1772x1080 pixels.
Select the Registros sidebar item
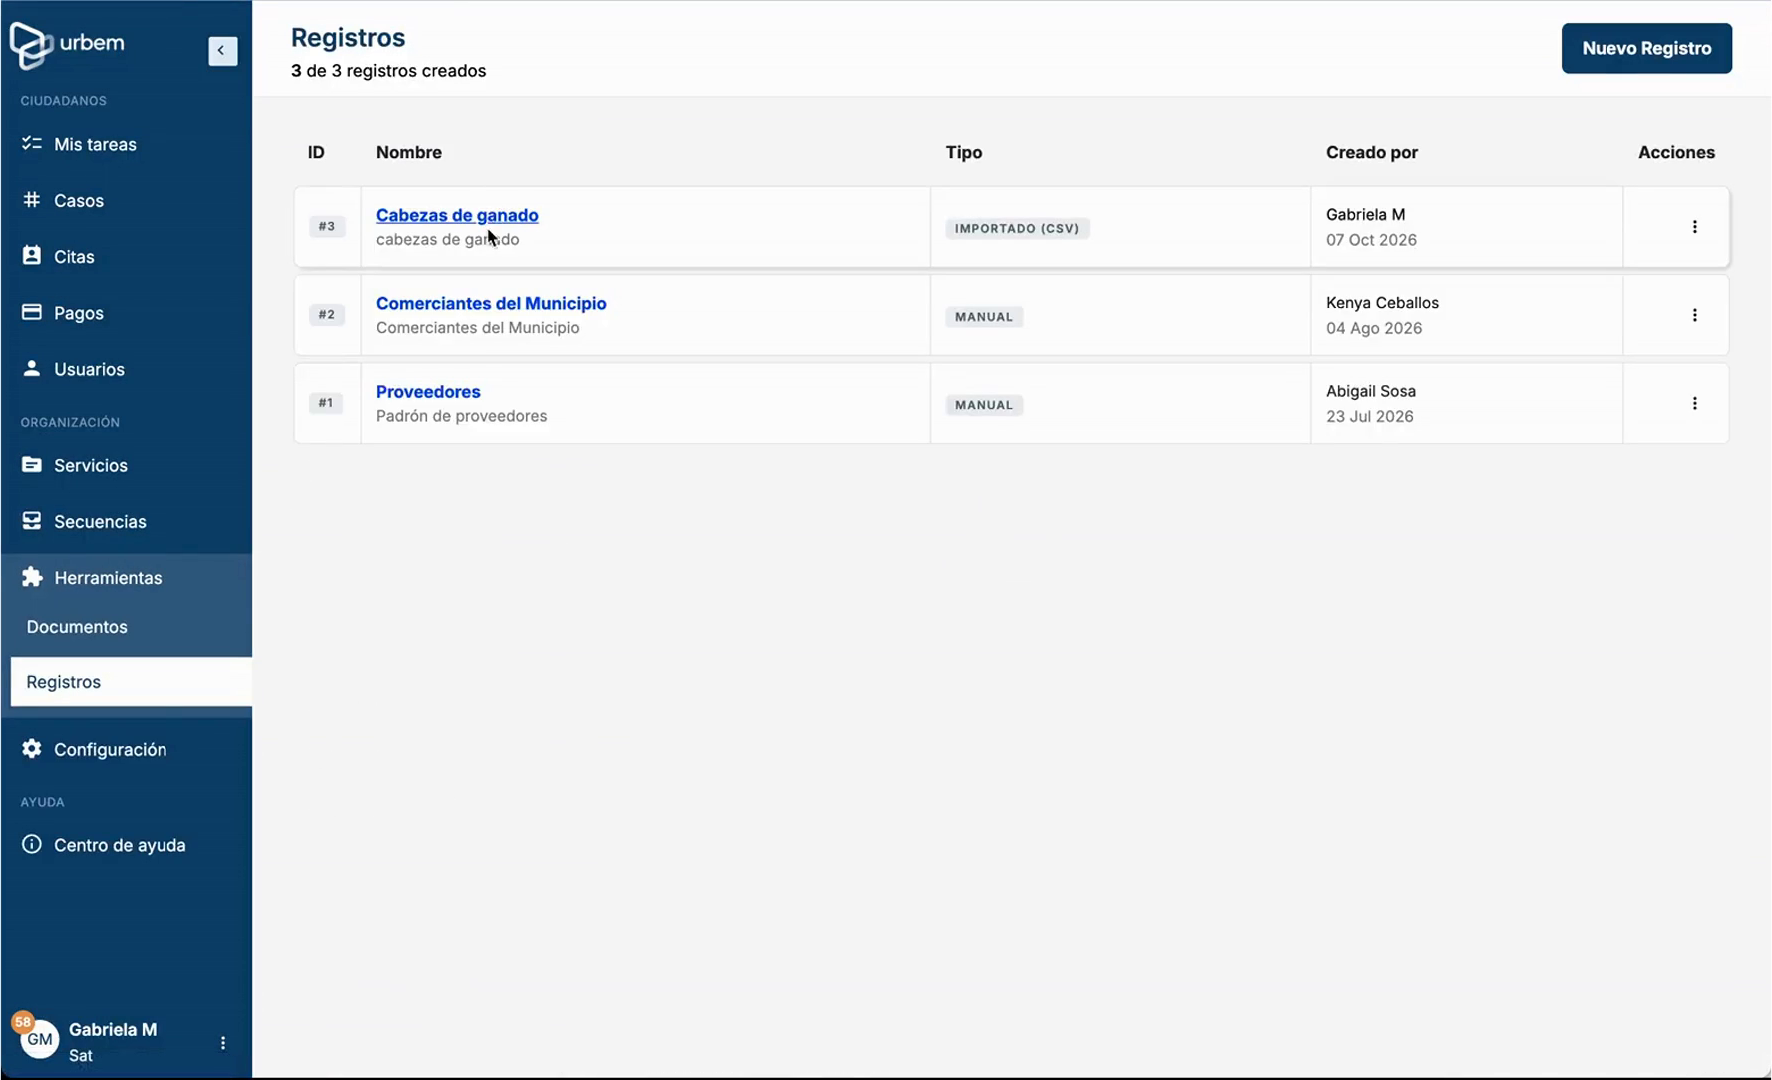tap(131, 682)
